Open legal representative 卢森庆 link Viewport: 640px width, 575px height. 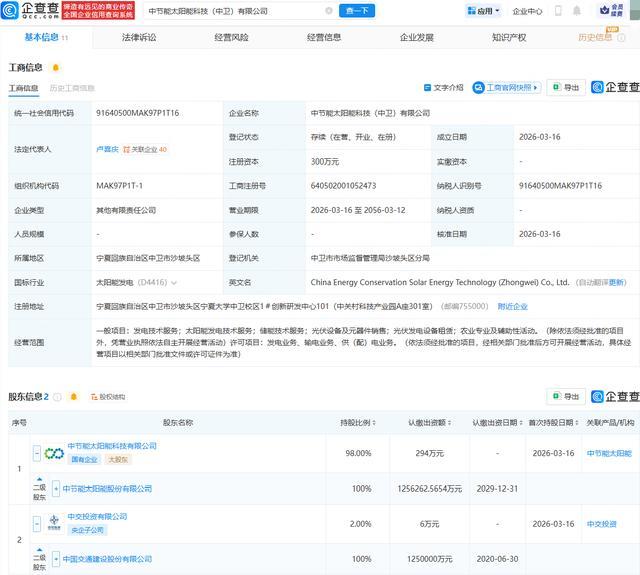tap(107, 149)
